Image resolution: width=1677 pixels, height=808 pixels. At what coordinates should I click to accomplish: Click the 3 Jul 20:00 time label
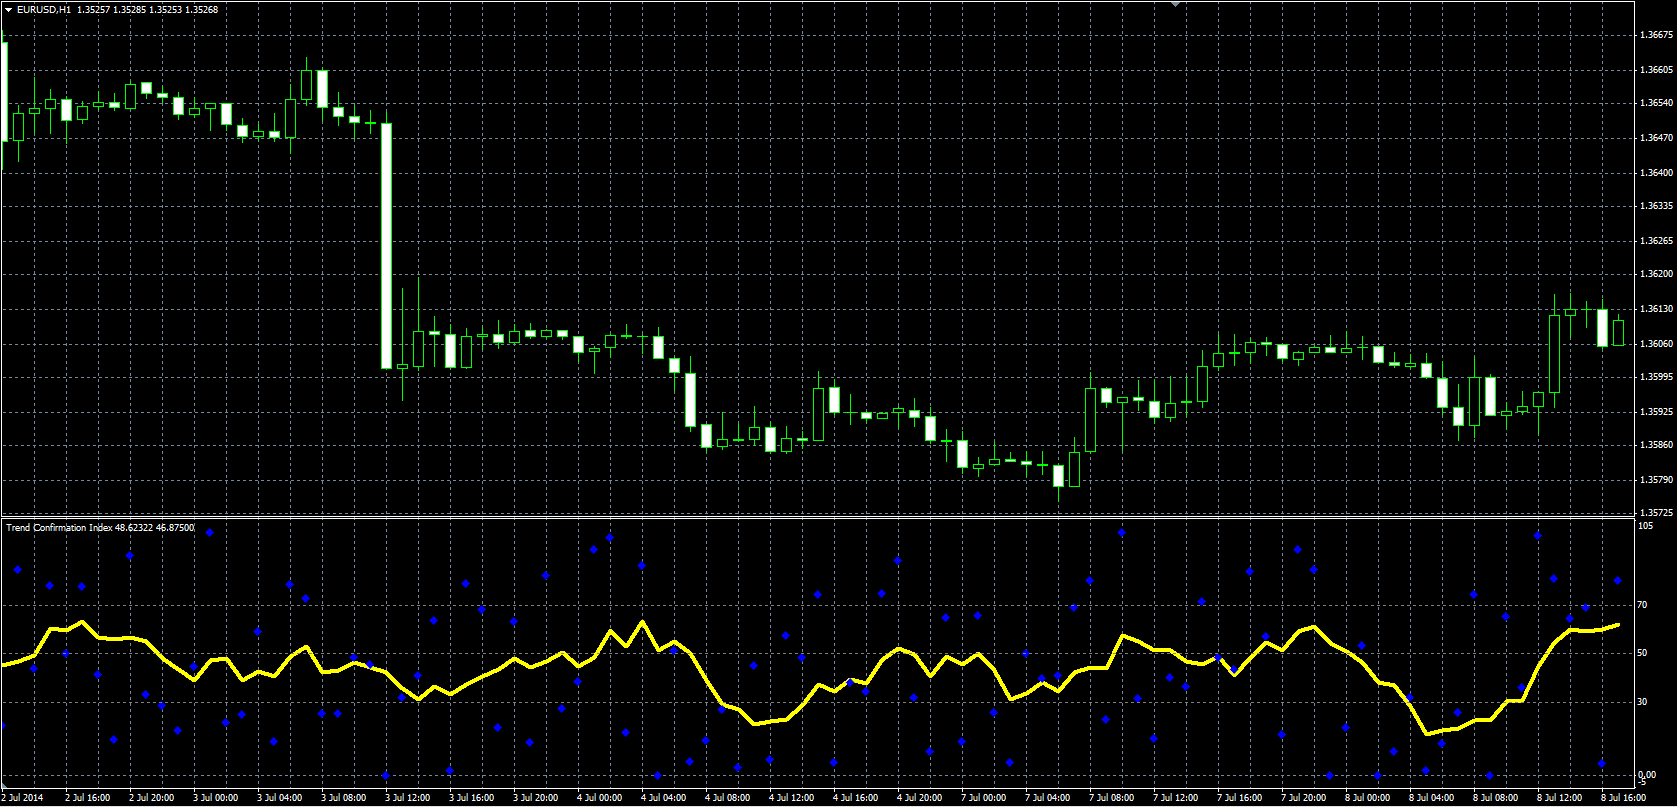[x=536, y=798]
